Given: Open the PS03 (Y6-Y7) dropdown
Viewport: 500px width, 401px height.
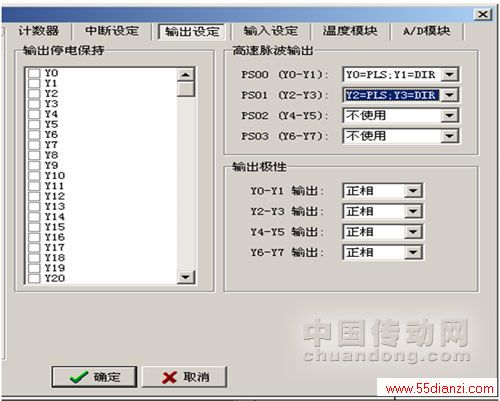Looking at the screenshot, I should (449, 136).
